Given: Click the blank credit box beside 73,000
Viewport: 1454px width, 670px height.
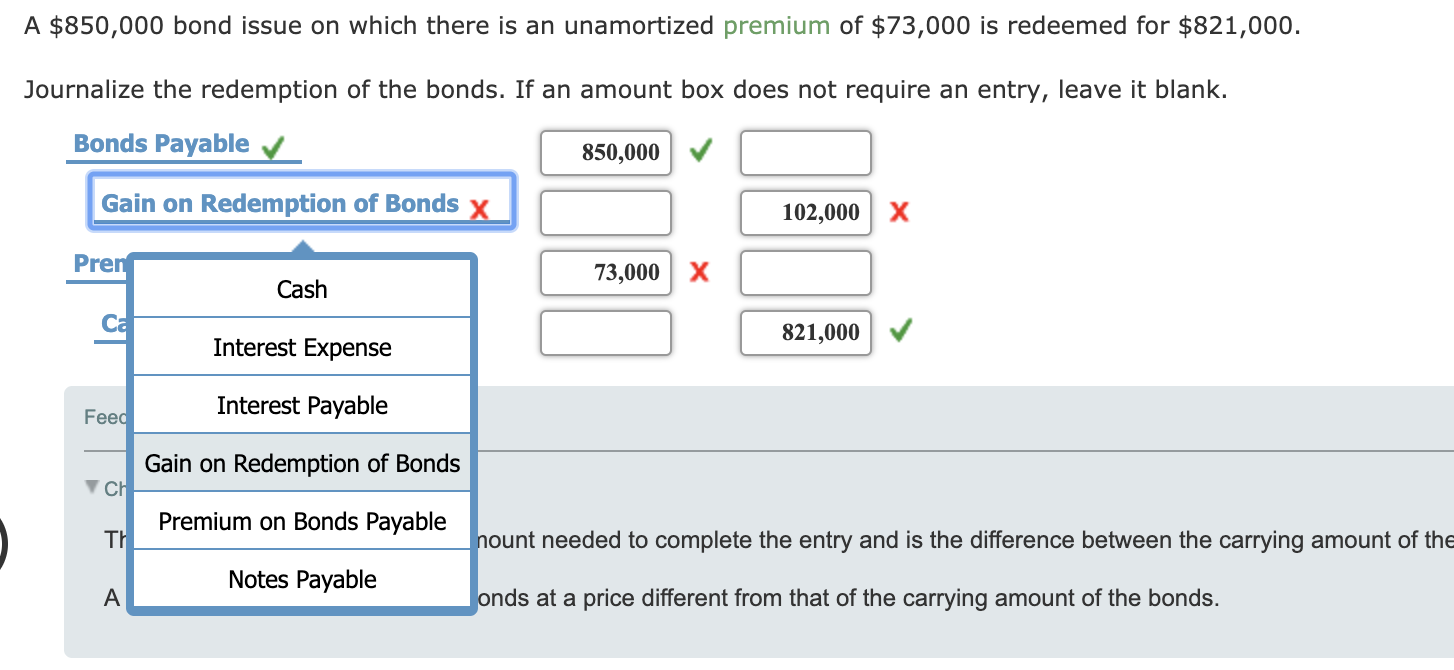Looking at the screenshot, I should pos(805,272).
